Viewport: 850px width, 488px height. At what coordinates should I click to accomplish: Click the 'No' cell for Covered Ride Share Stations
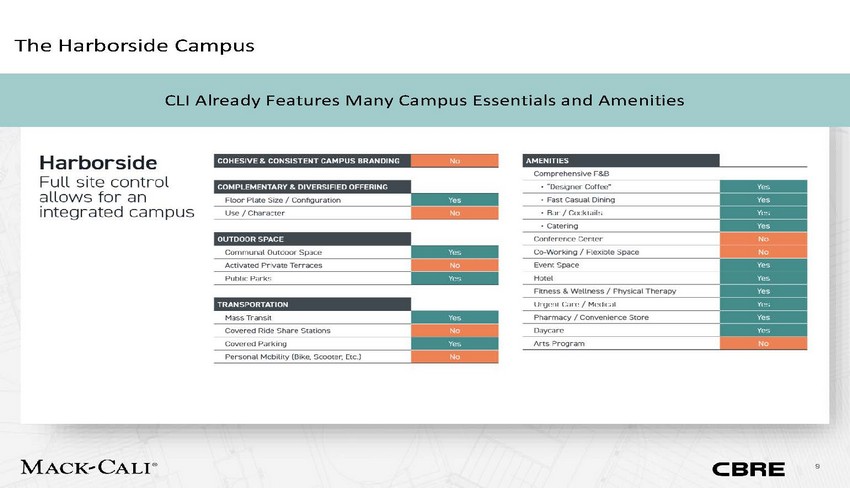click(x=455, y=330)
